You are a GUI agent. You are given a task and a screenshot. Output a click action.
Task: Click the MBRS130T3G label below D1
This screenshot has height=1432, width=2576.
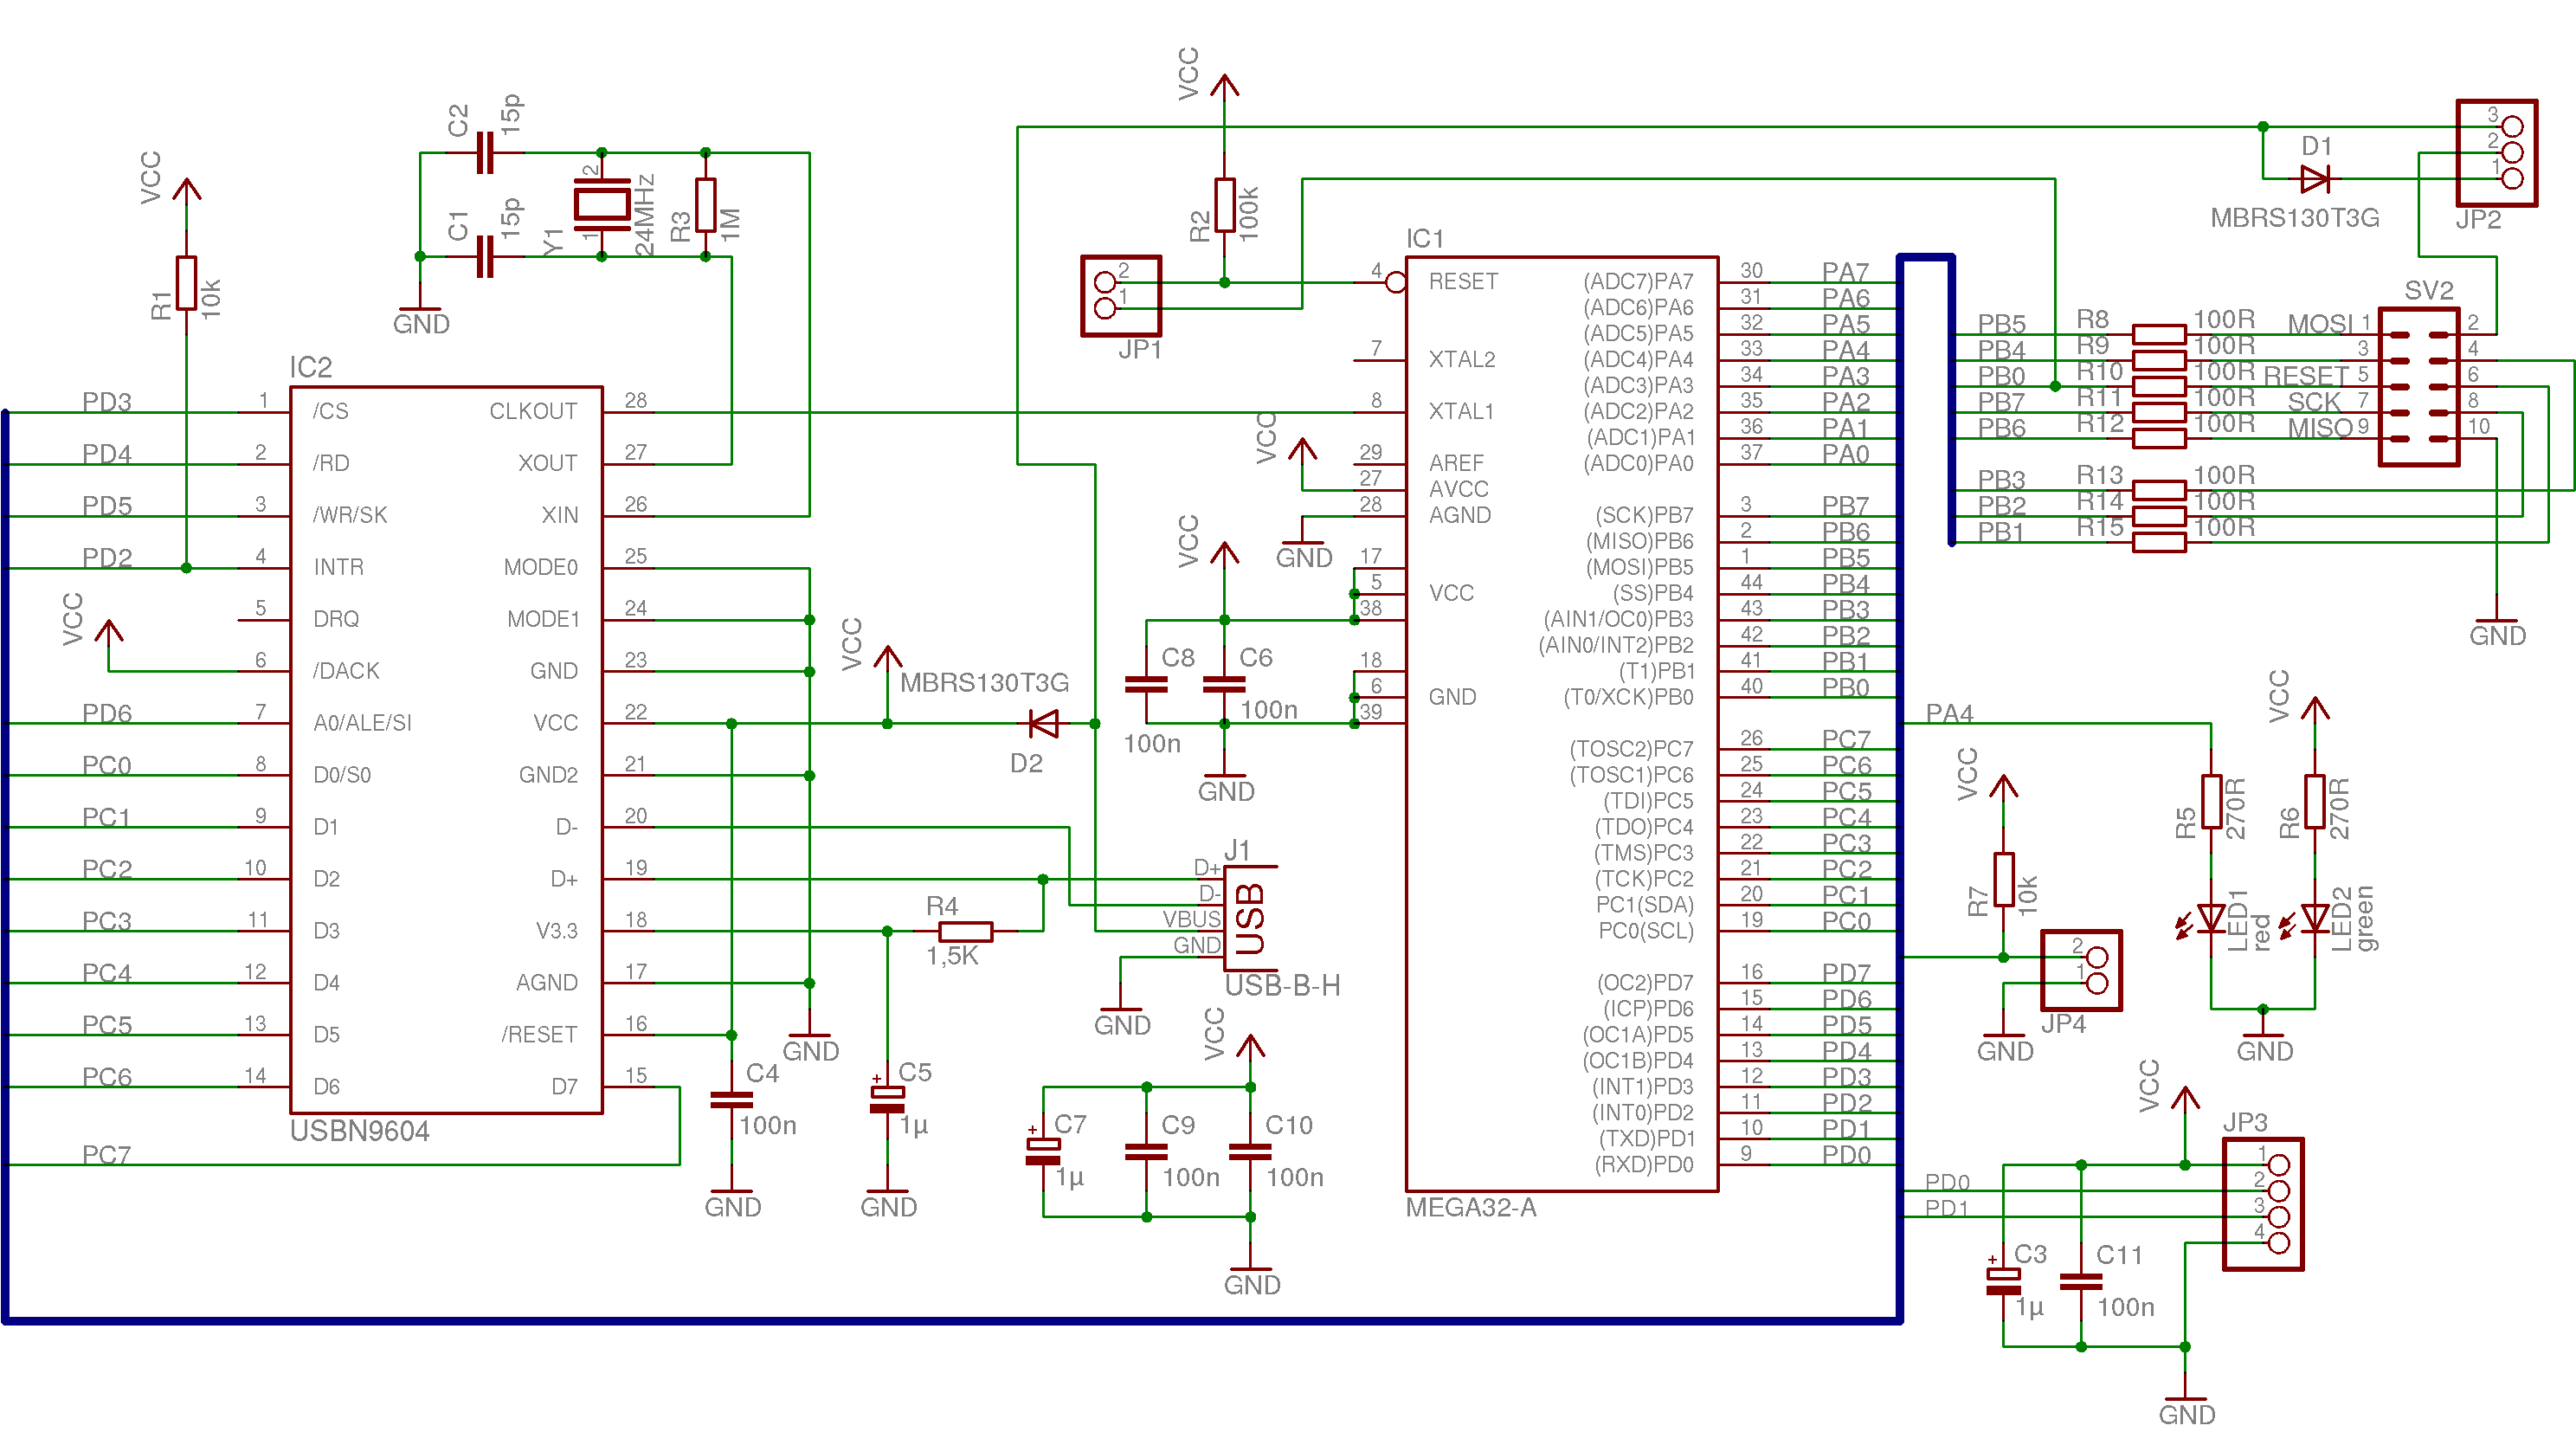[x=2294, y=218]
